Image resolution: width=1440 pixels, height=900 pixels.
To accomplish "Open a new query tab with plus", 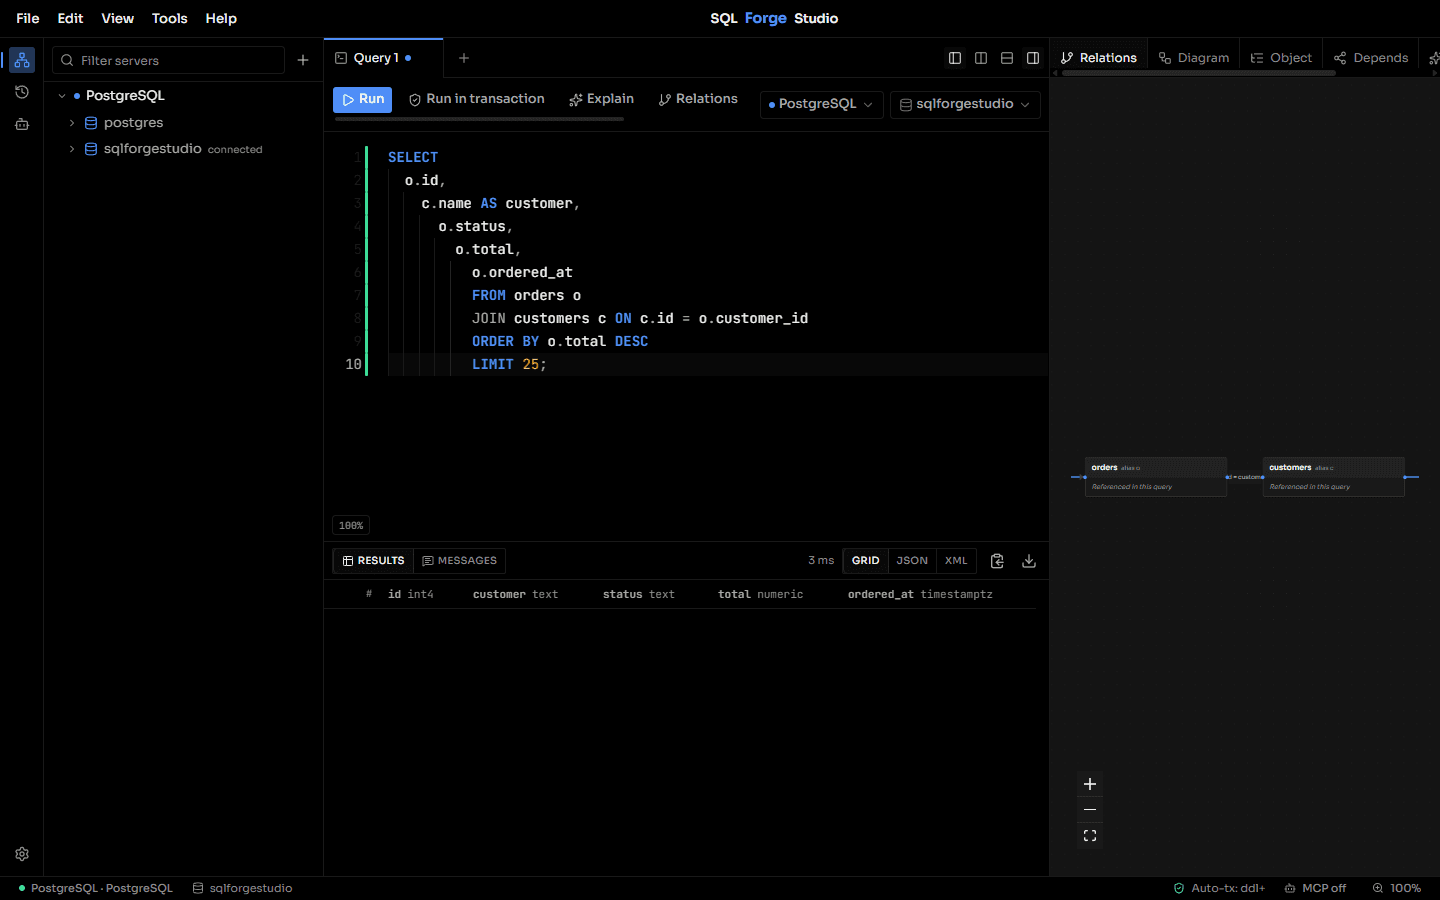I will click(464, 58).
